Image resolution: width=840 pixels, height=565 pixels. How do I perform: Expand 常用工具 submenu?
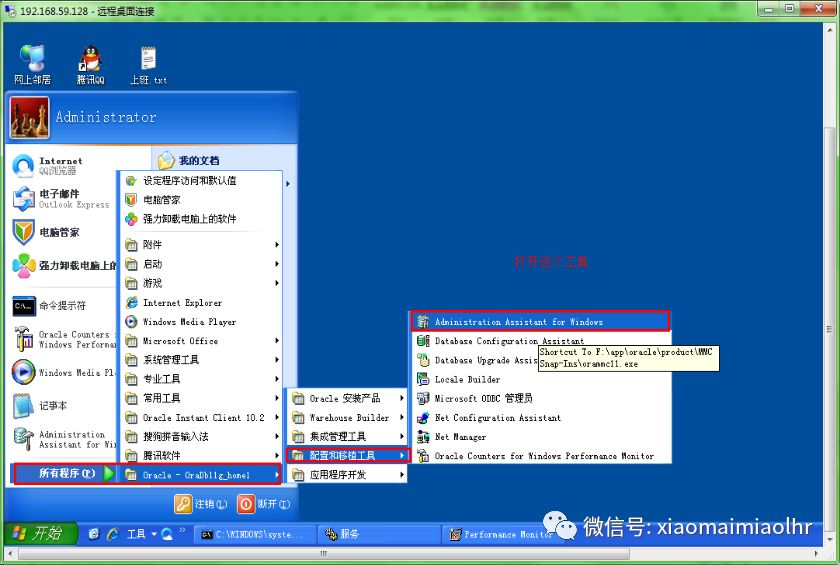[x=201, y=398]
